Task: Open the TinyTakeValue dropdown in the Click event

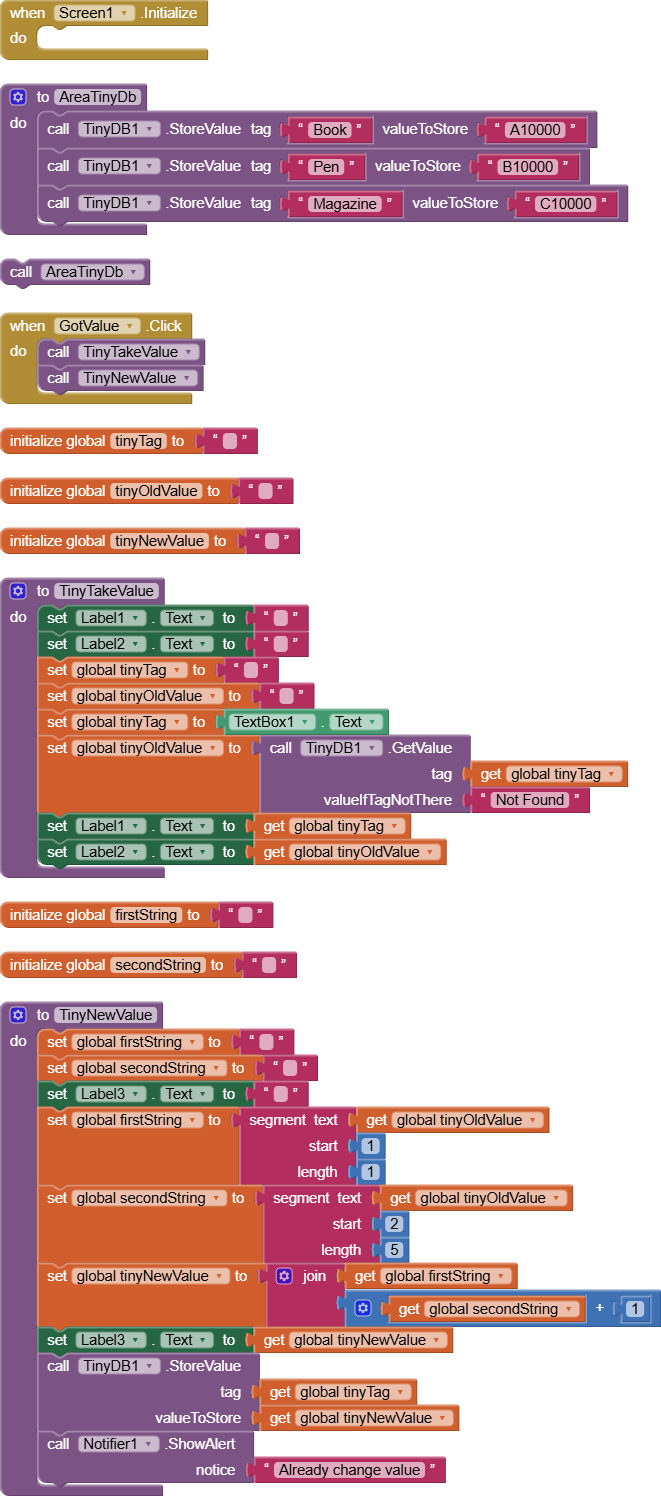Action: coord(188,352)
